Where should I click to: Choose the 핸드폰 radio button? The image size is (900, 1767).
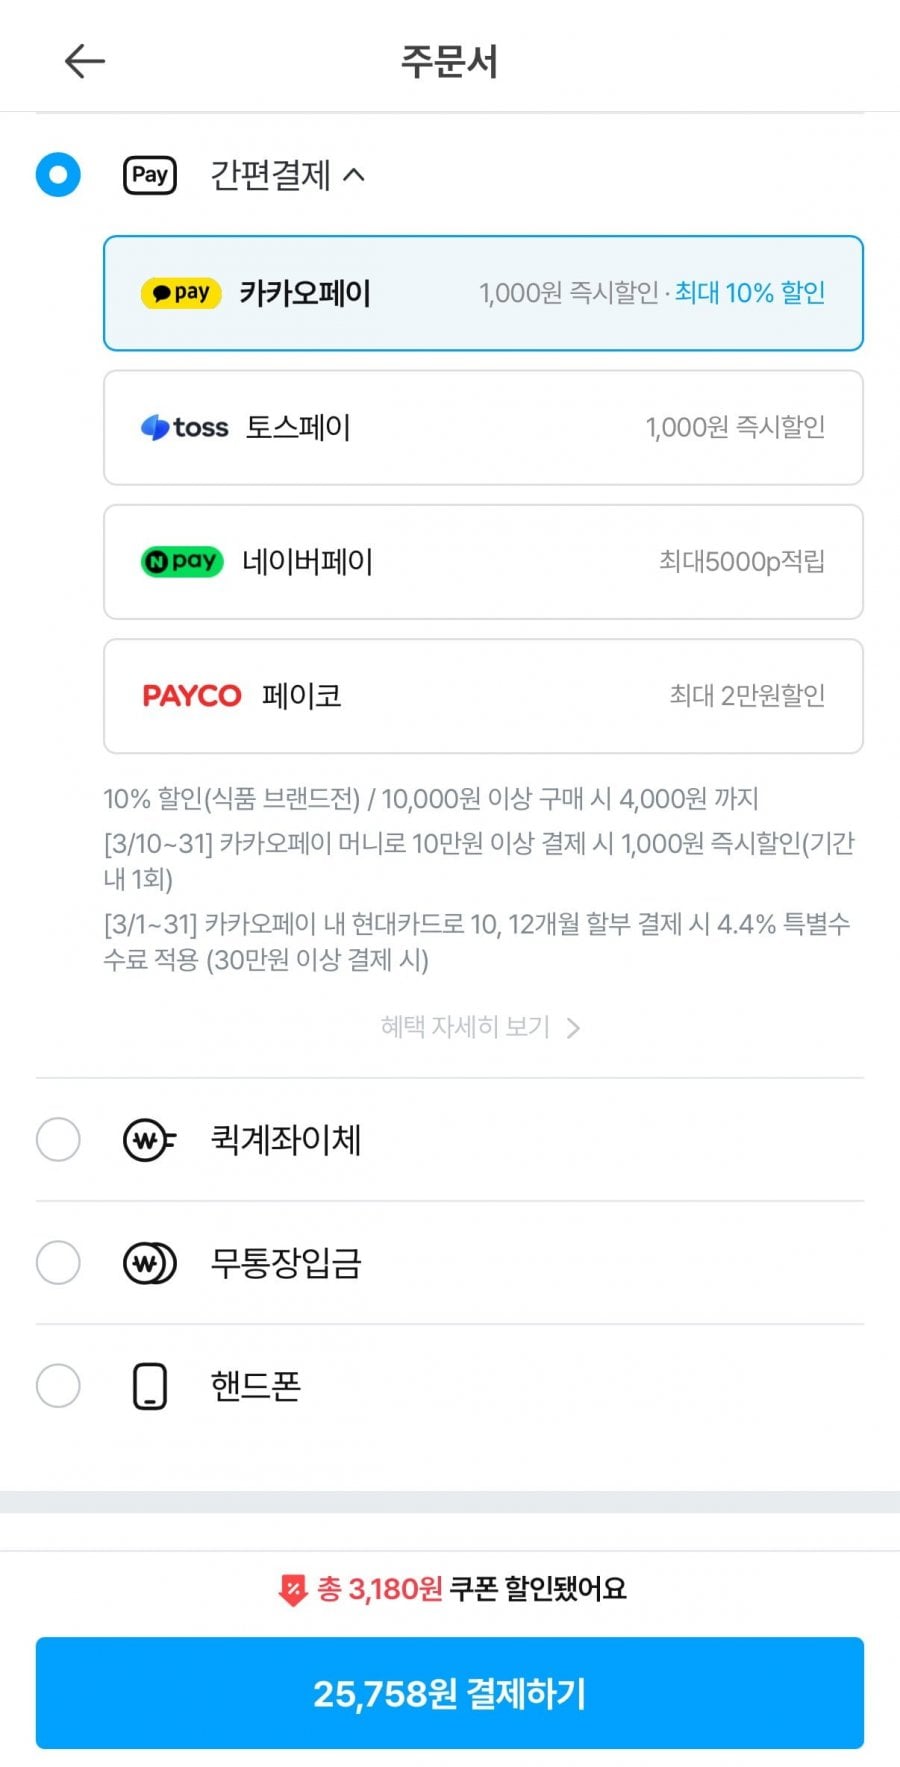coord(58,1386)
